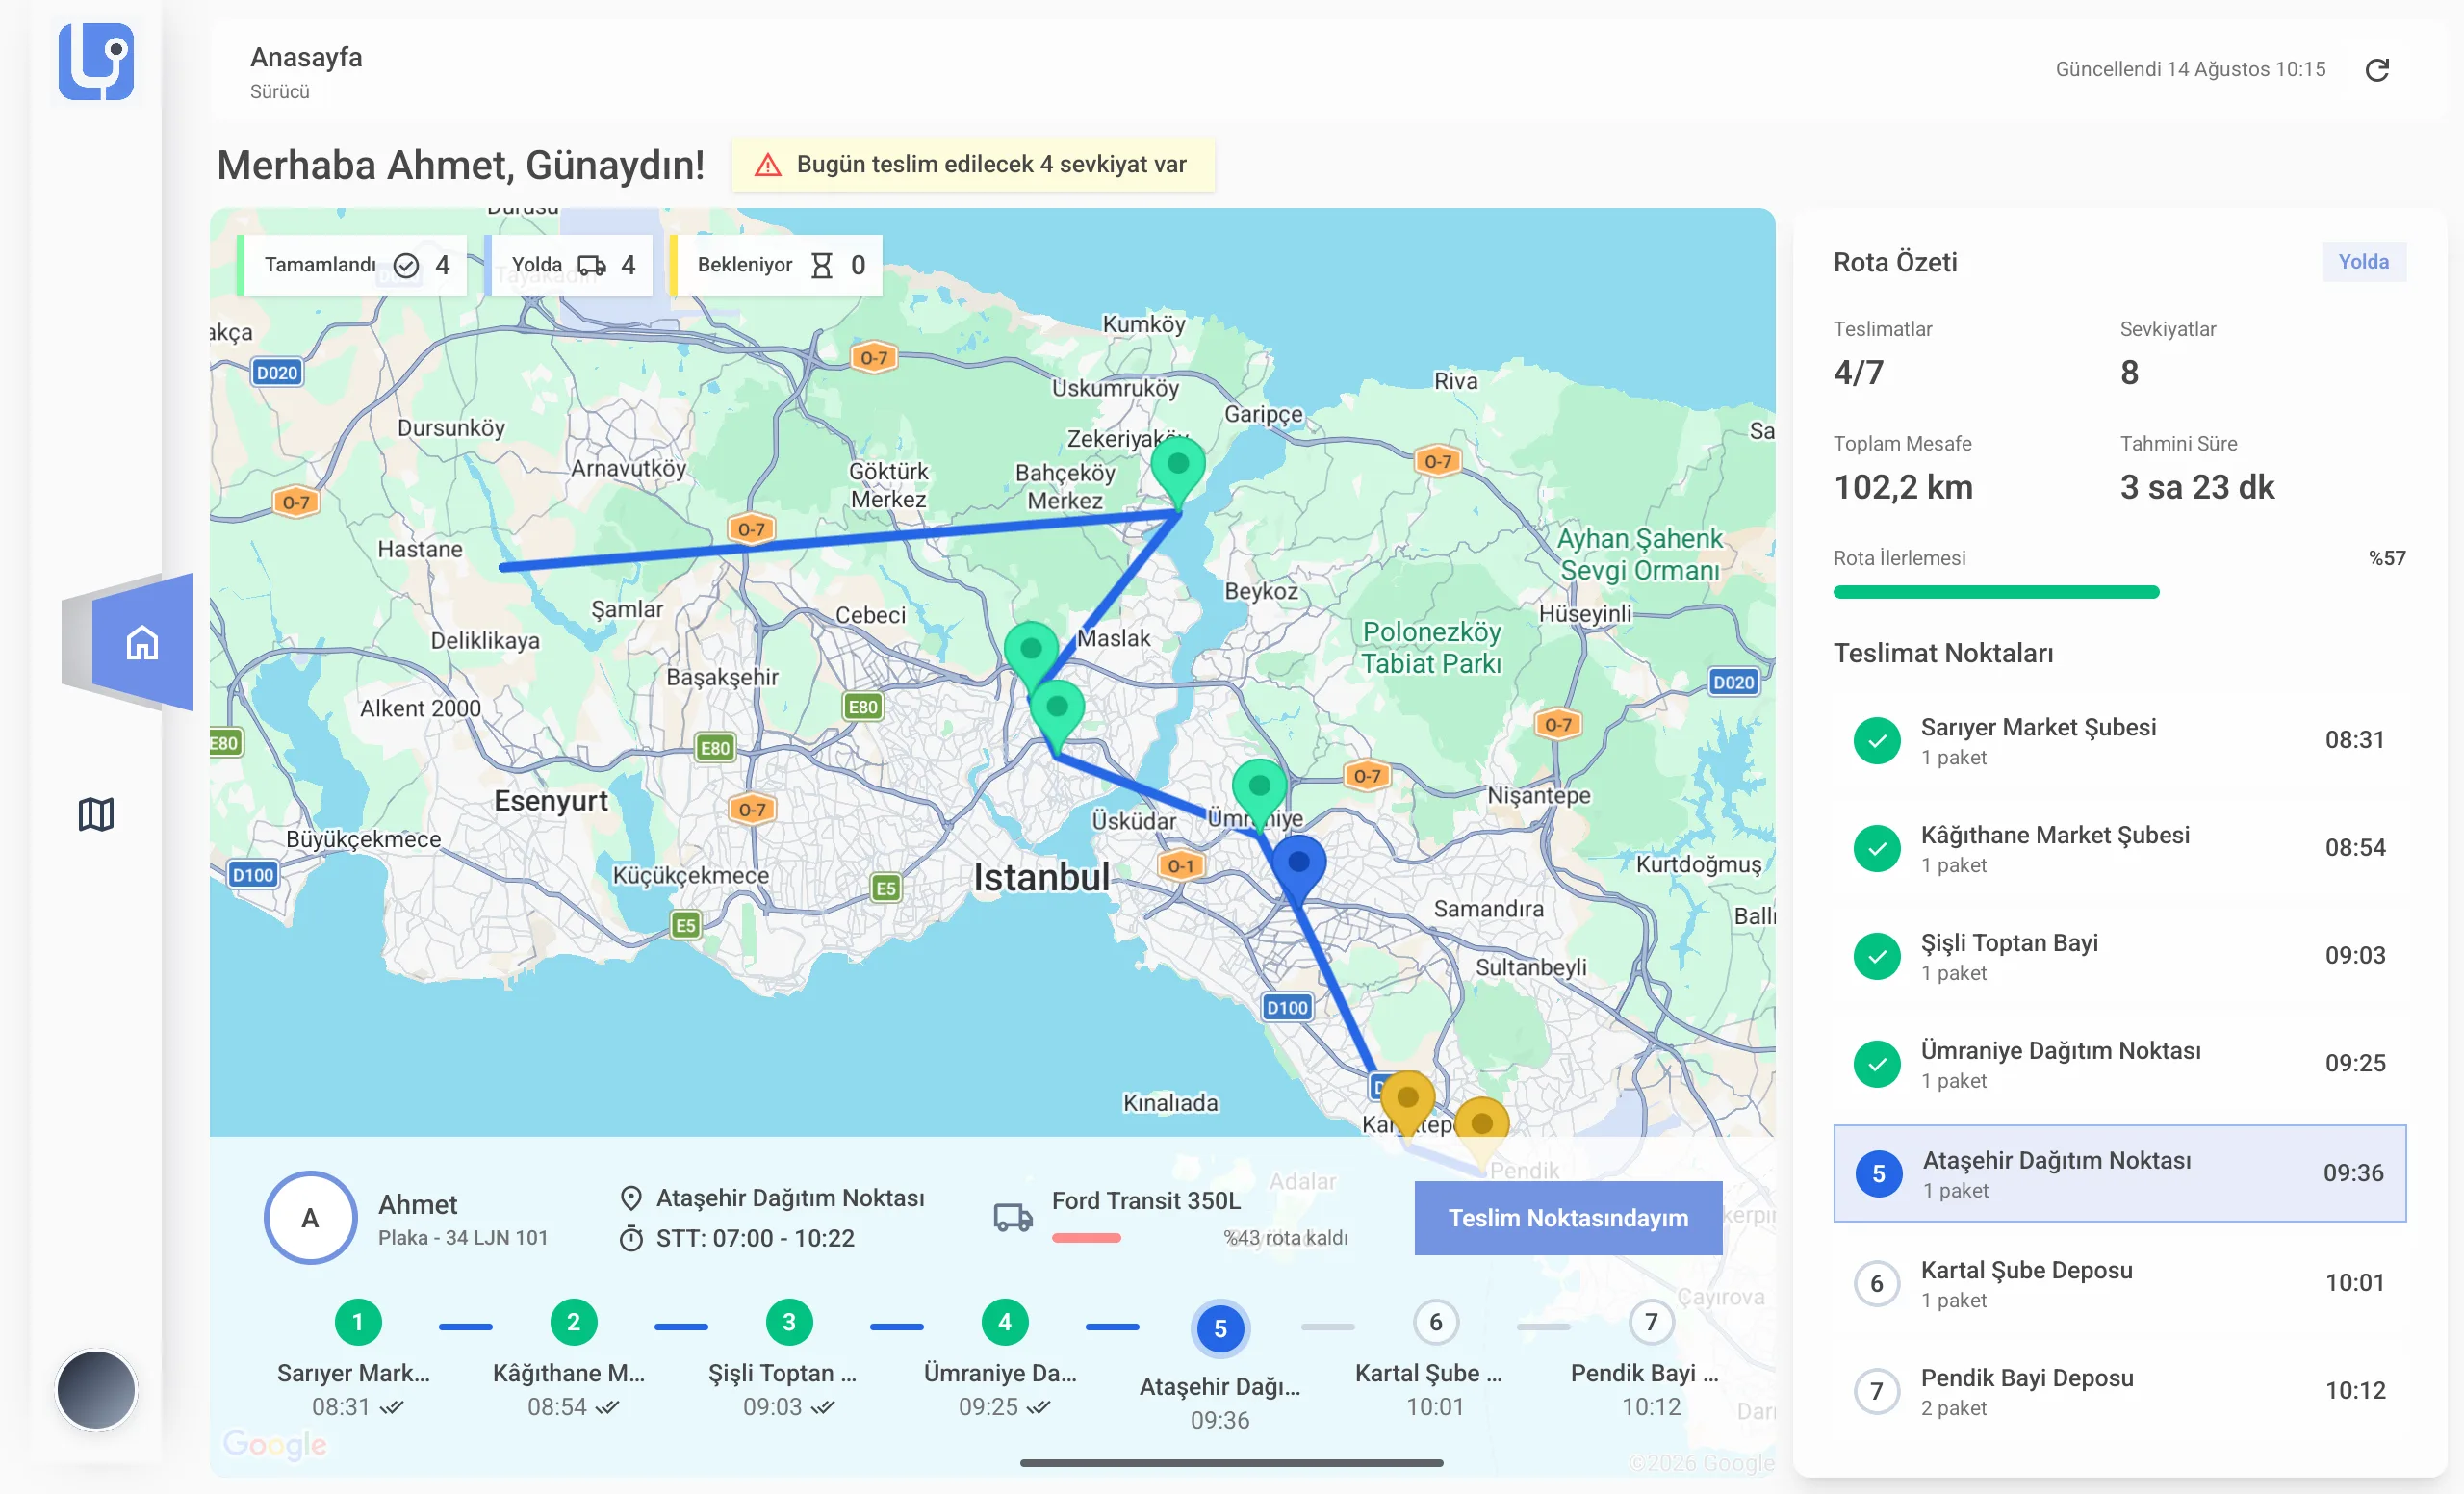Refresh the dashboard data
Screen dimensions: 2464x1494
2377,70
